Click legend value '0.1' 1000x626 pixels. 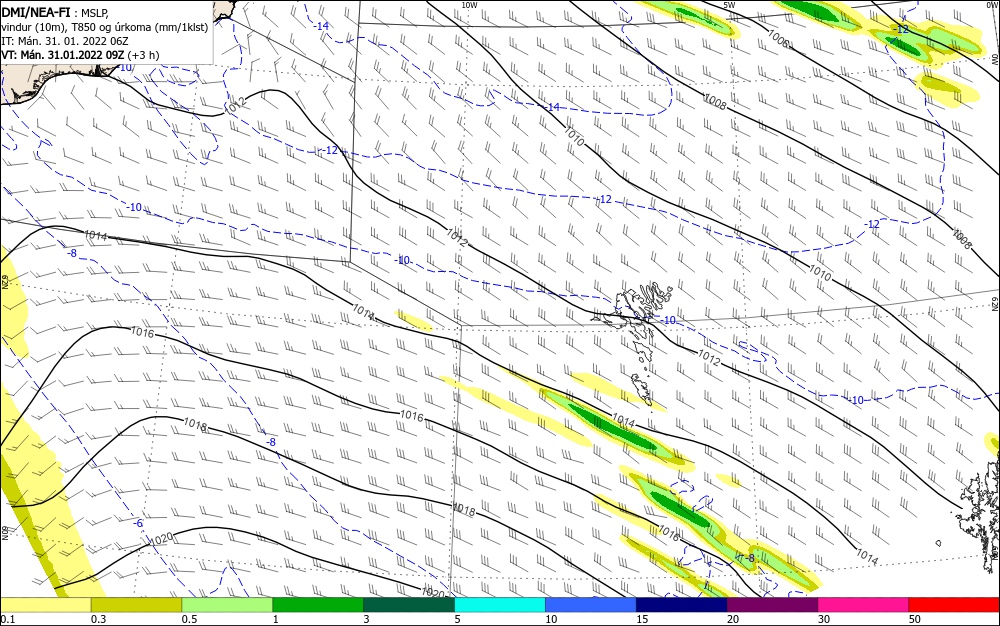point(8,619)
